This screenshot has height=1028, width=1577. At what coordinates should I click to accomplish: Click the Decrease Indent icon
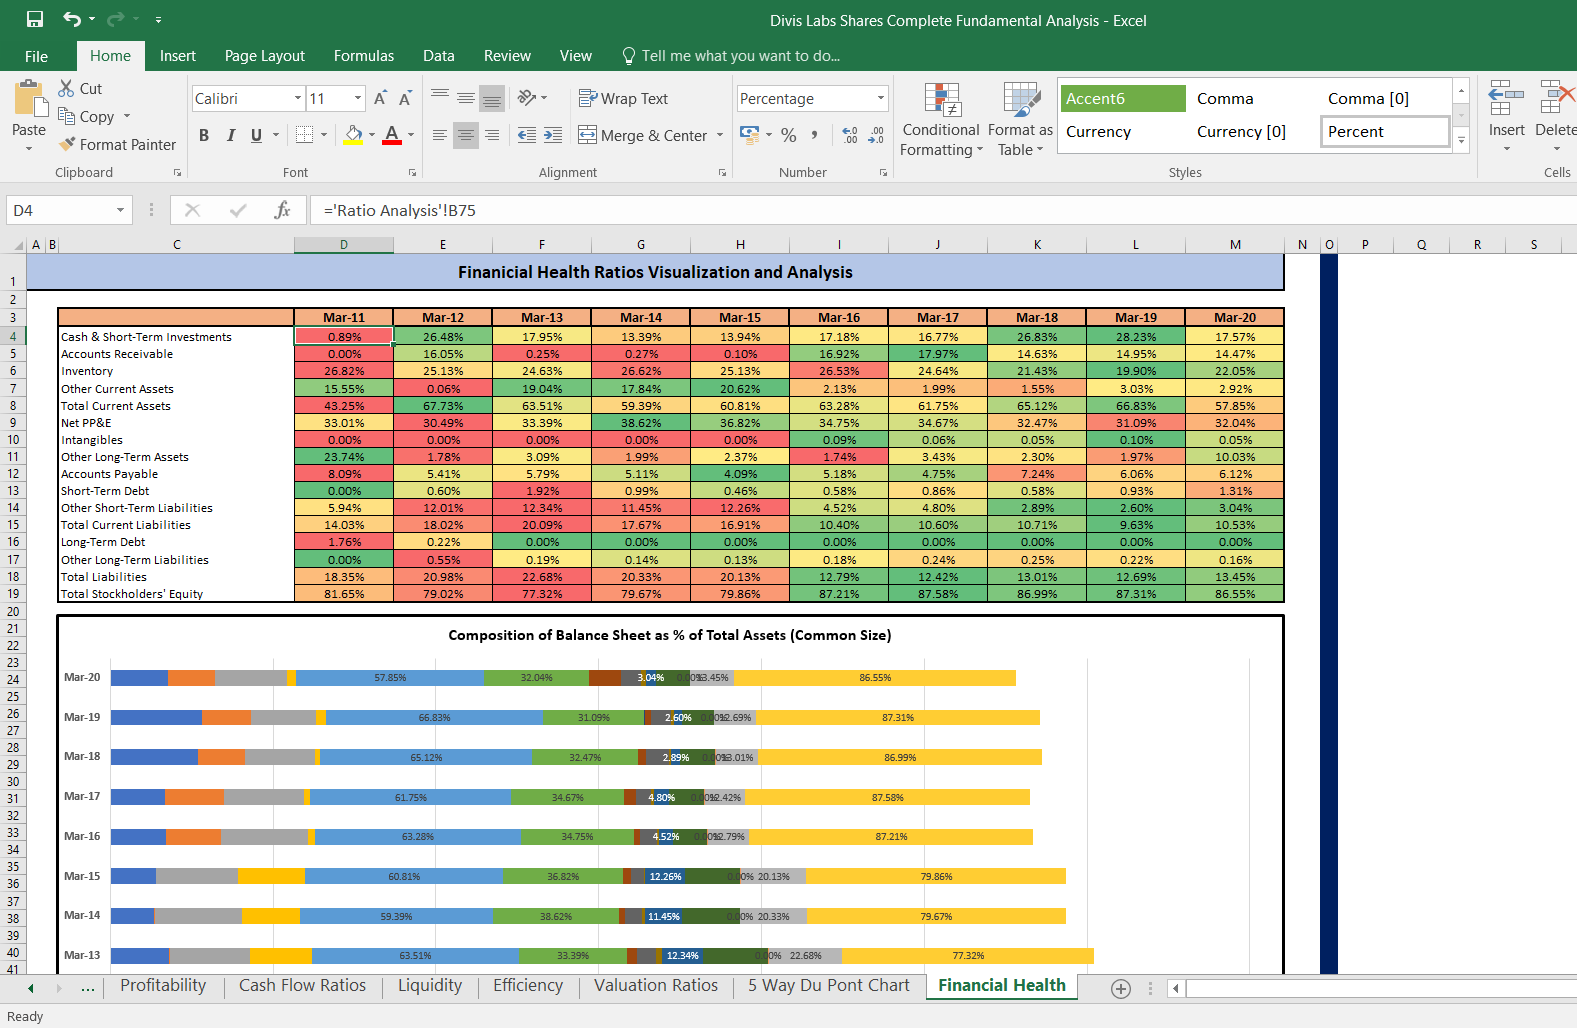coord(527,135)
